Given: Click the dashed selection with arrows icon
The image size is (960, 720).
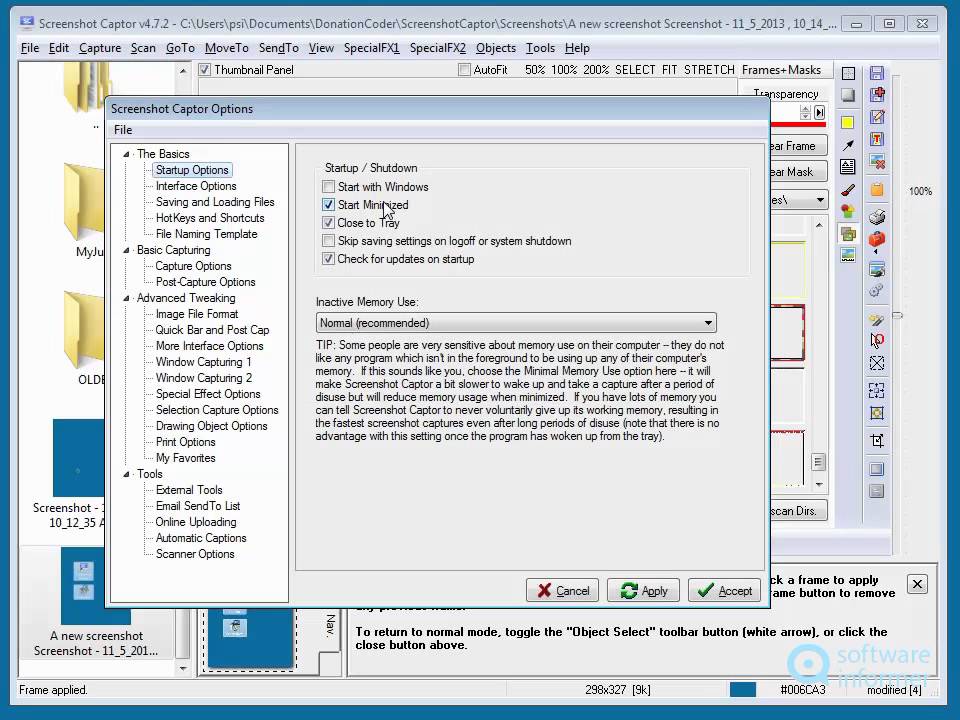Looking at the screenshot, I should (x=877, y=390).
